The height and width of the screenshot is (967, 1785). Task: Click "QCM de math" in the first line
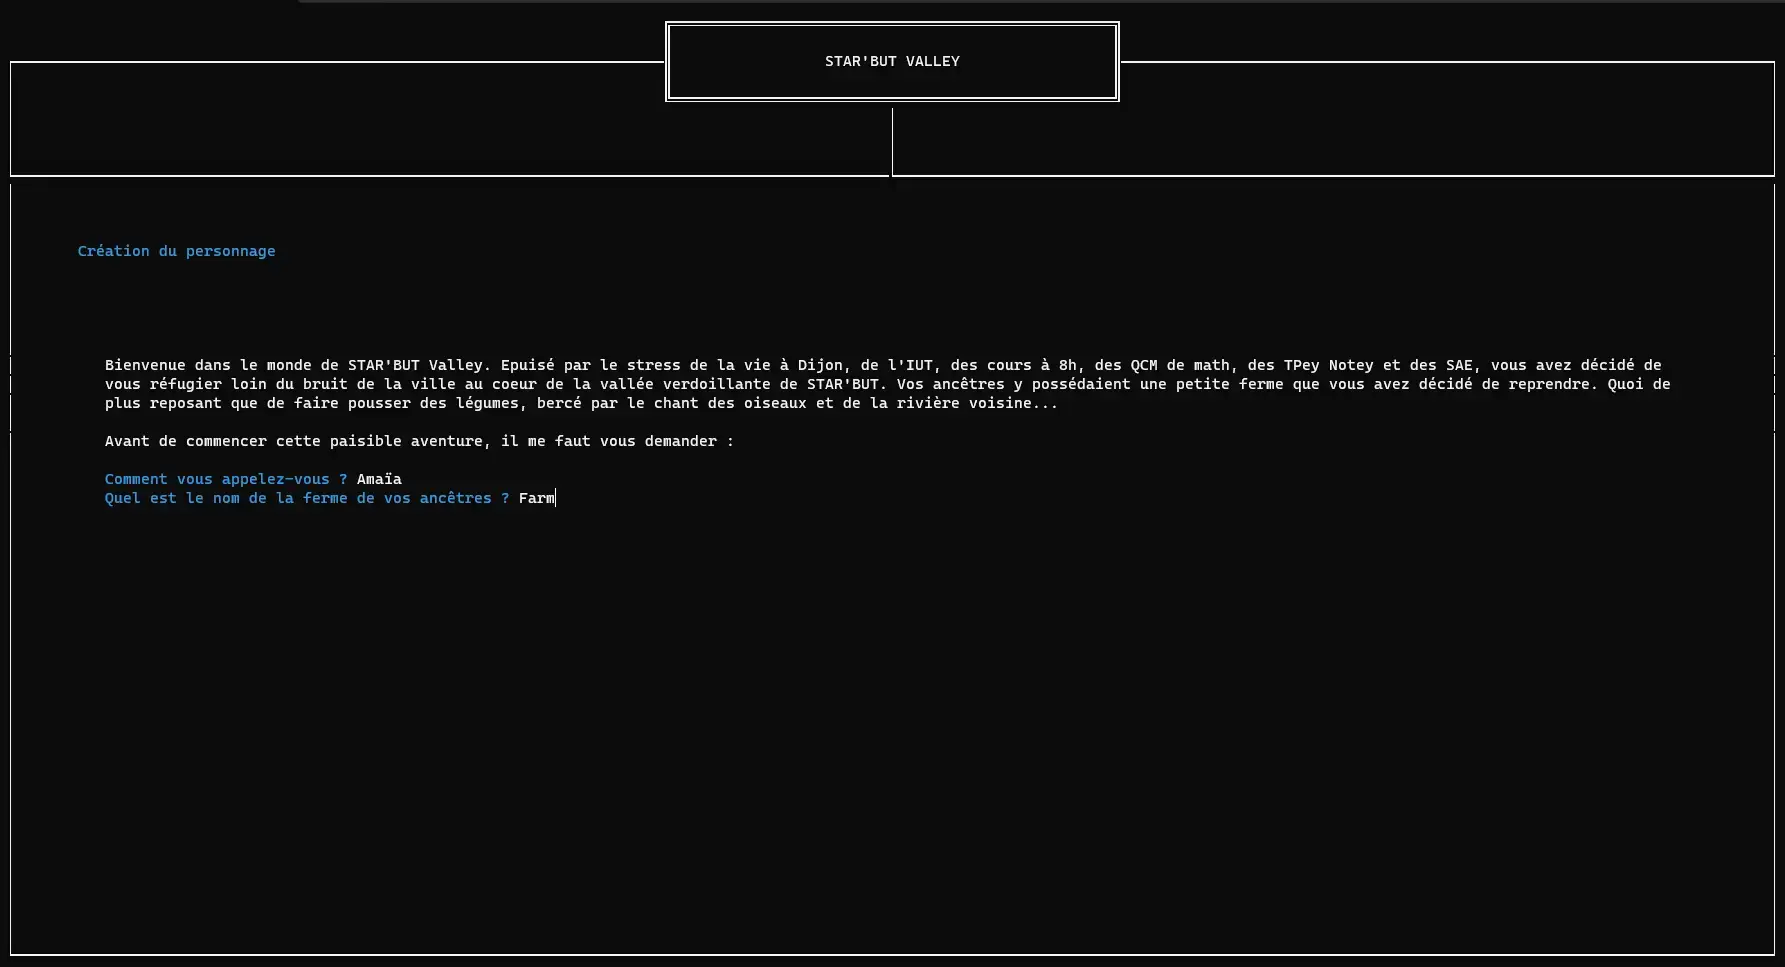(x=1180, y=365)
